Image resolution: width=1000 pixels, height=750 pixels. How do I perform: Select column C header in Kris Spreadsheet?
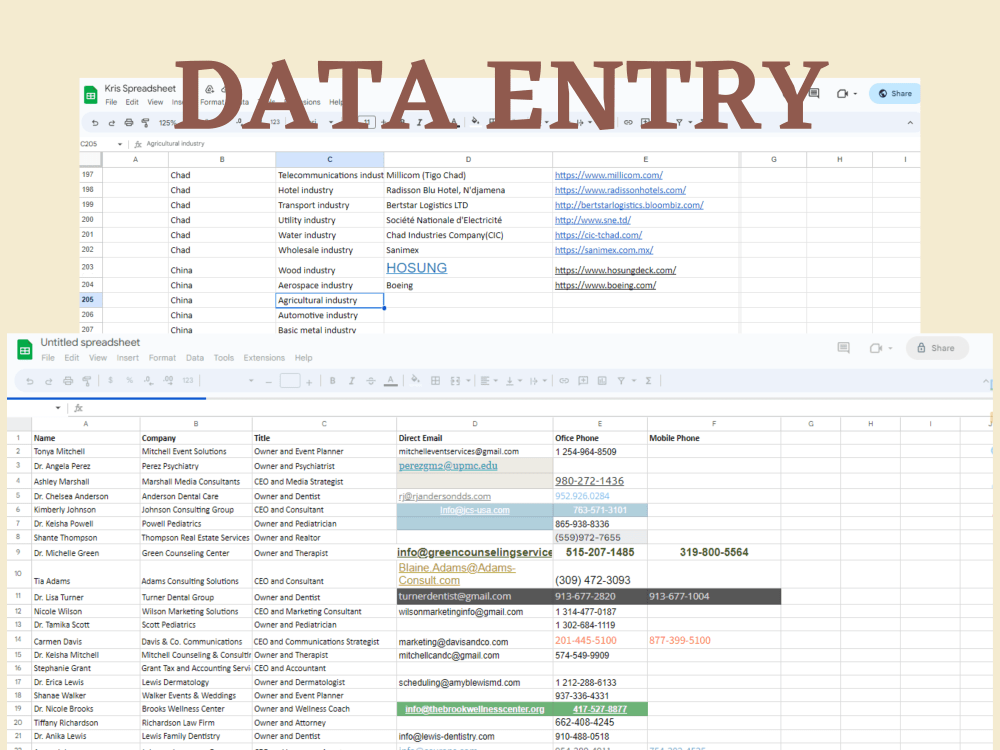pos(330,159)
